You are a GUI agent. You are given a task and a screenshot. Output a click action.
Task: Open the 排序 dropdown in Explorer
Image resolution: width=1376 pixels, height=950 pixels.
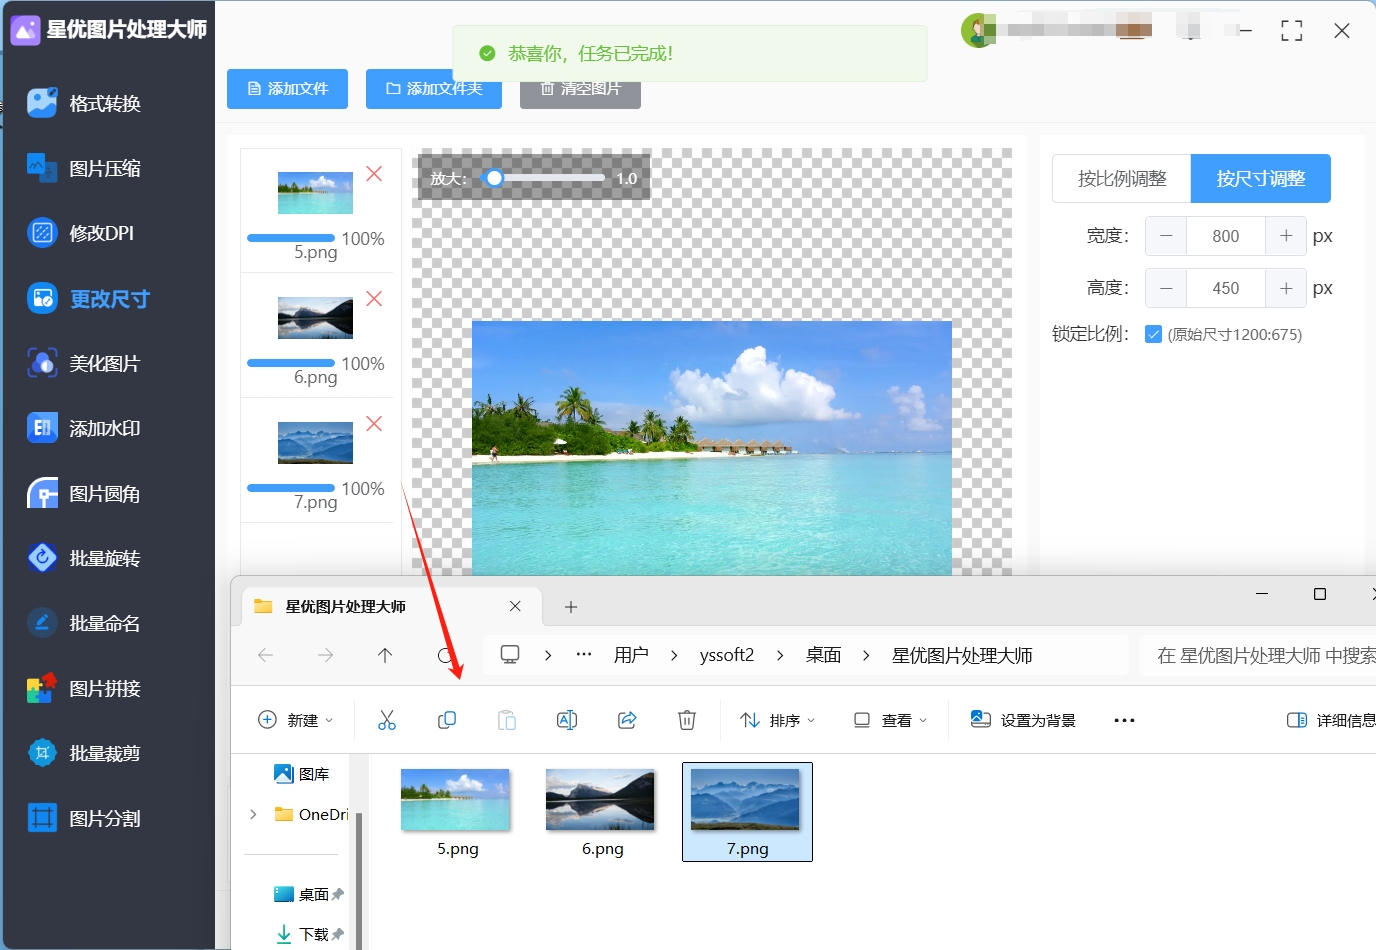[x=778, y=720]
